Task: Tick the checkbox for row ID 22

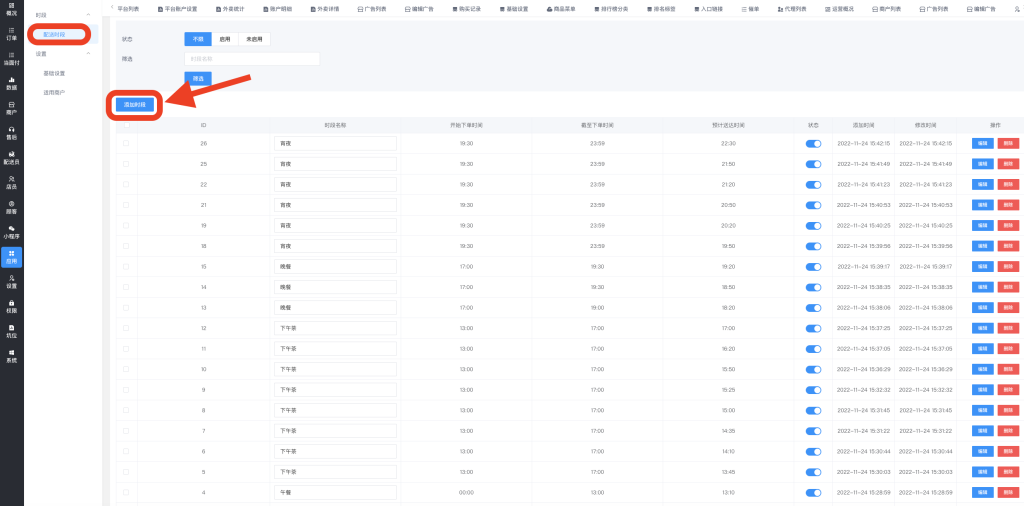Action: (126, 185)
